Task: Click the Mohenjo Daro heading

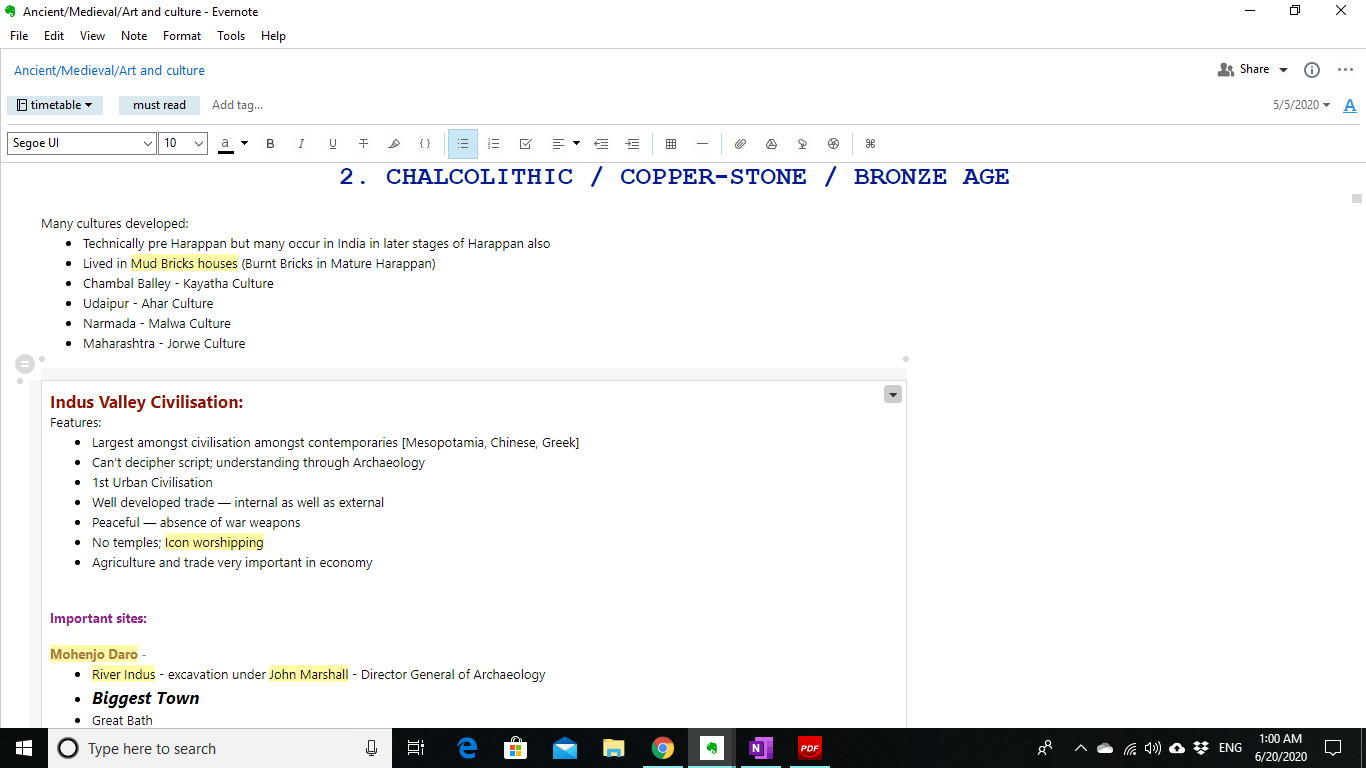Action: point(94,655)
